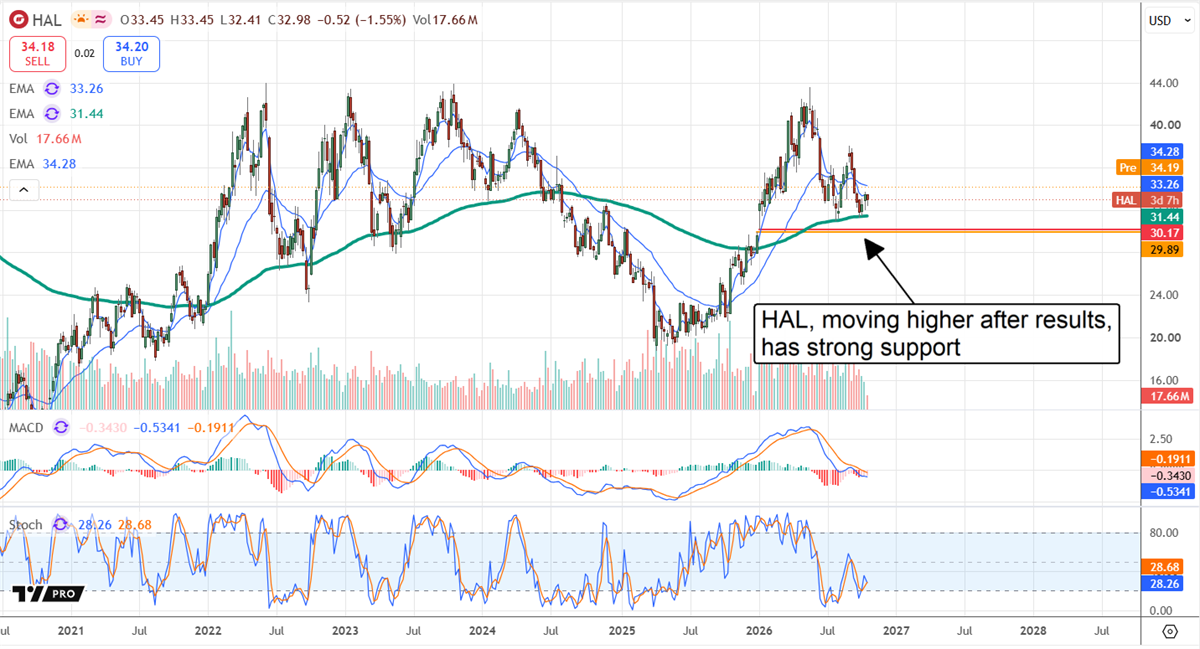Screen dimensions: 1200x649
Task: Click the Stoch indicator label
Action: [27, 523]
